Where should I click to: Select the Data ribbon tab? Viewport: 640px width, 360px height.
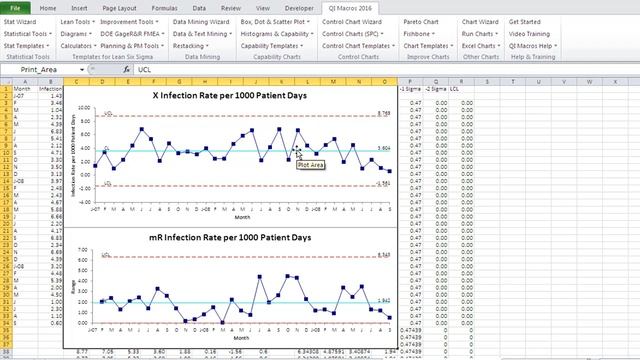(x=199, y=8)
